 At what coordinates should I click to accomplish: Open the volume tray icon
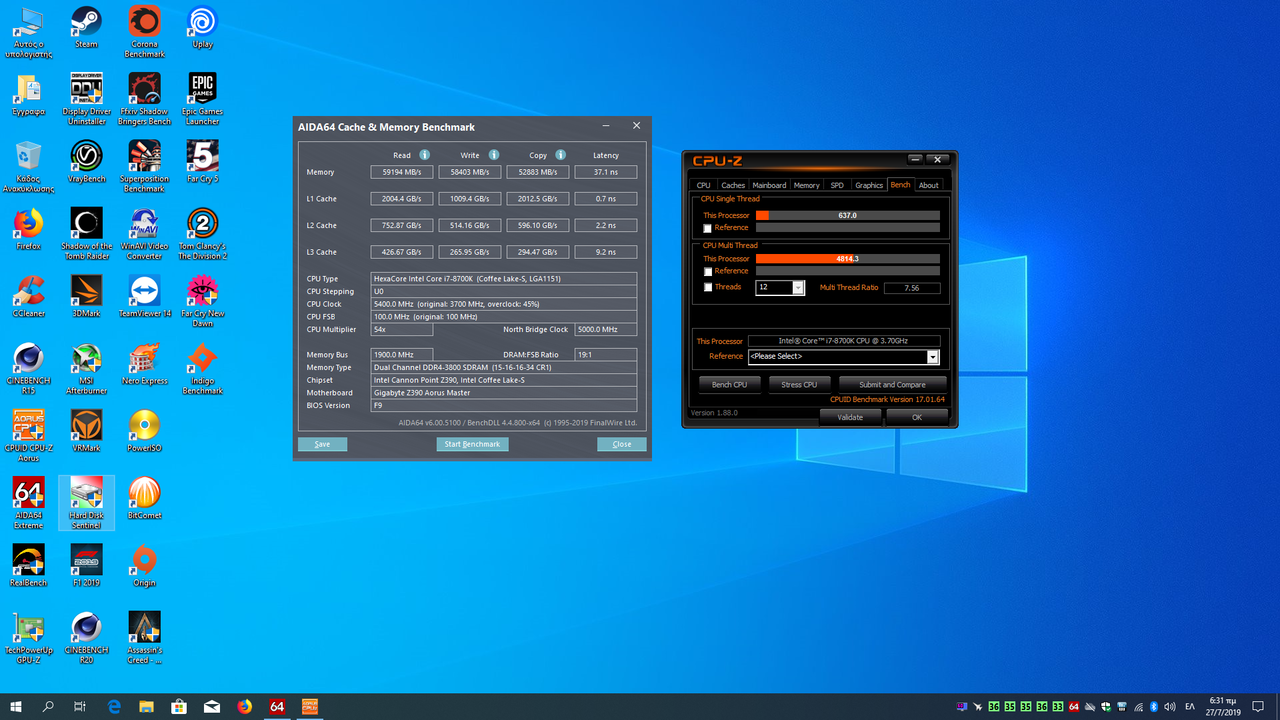[1169, 706]
